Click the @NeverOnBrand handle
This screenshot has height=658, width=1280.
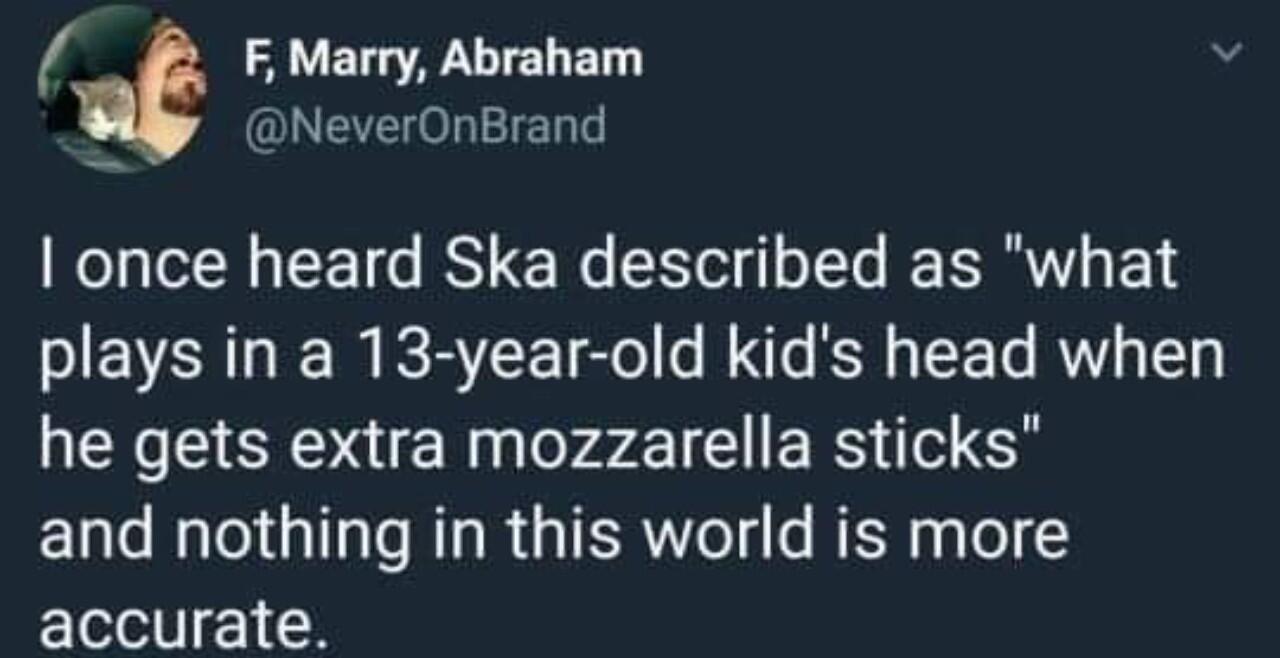(x=425, y=126)
